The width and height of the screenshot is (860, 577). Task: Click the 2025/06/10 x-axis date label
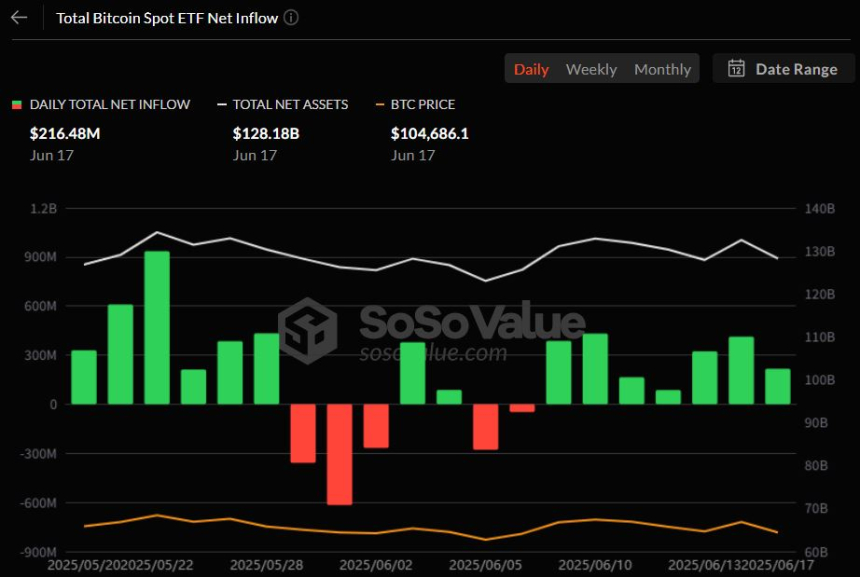(595, 565)
